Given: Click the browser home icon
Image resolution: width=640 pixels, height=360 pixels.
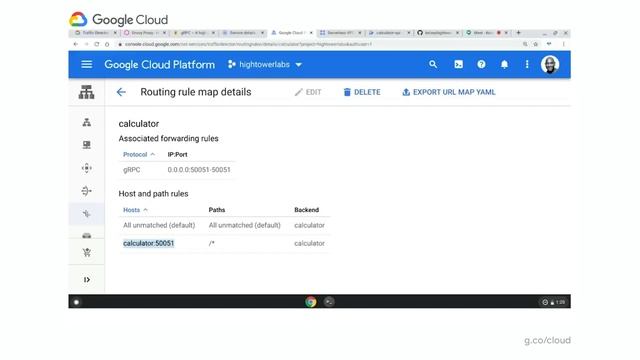Looking at the screenshot, I should tap(107, 44).
